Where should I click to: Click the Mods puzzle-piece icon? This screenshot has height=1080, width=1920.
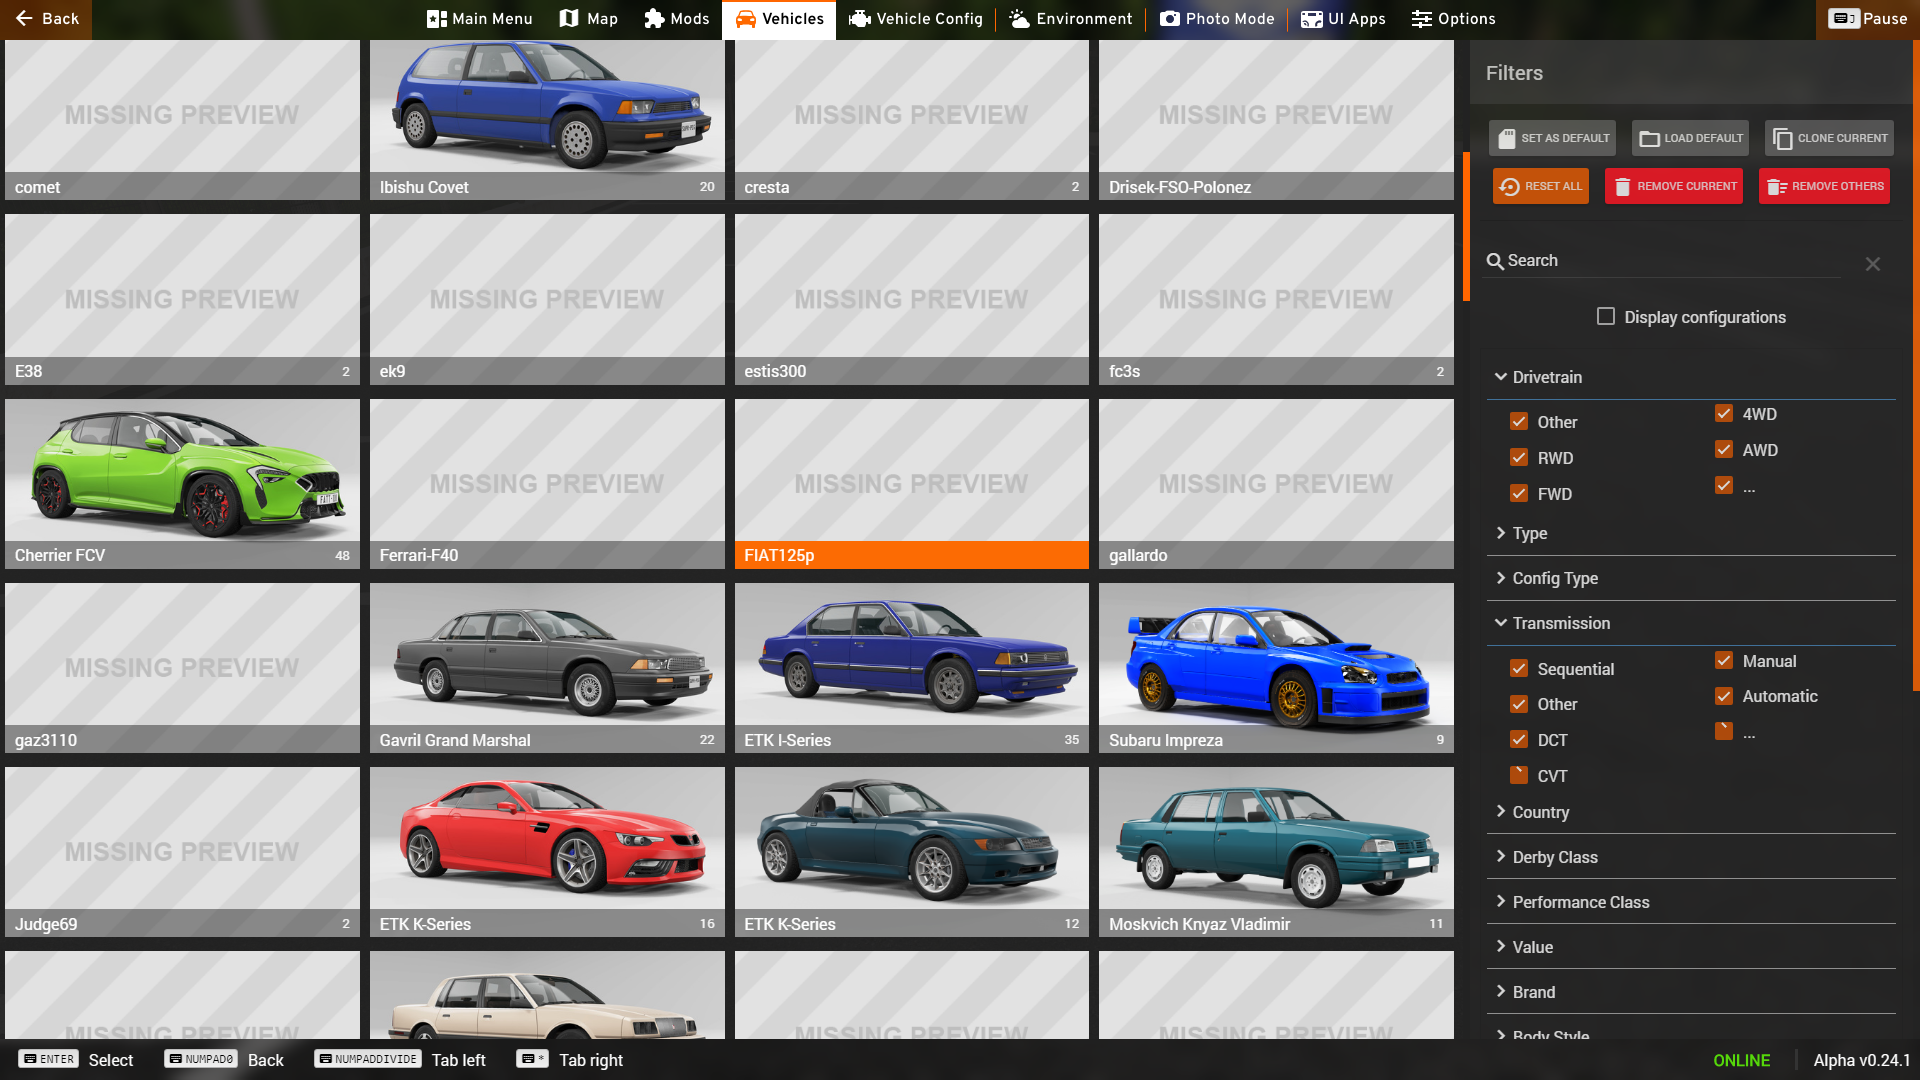(x=654, y=18)
